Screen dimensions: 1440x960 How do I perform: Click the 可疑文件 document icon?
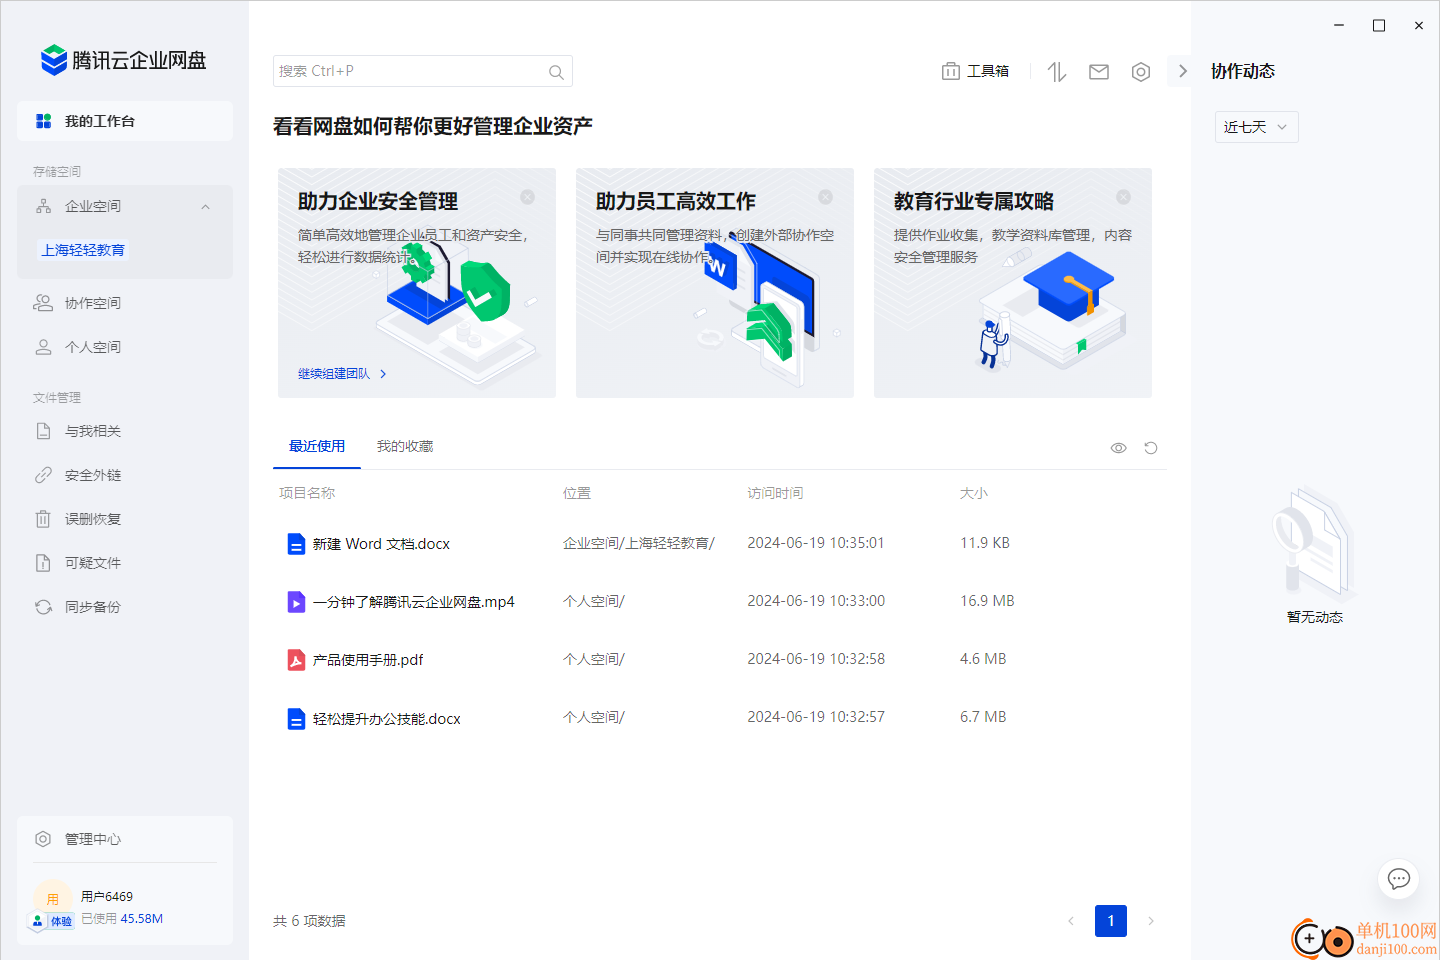(x=43, y=563)
